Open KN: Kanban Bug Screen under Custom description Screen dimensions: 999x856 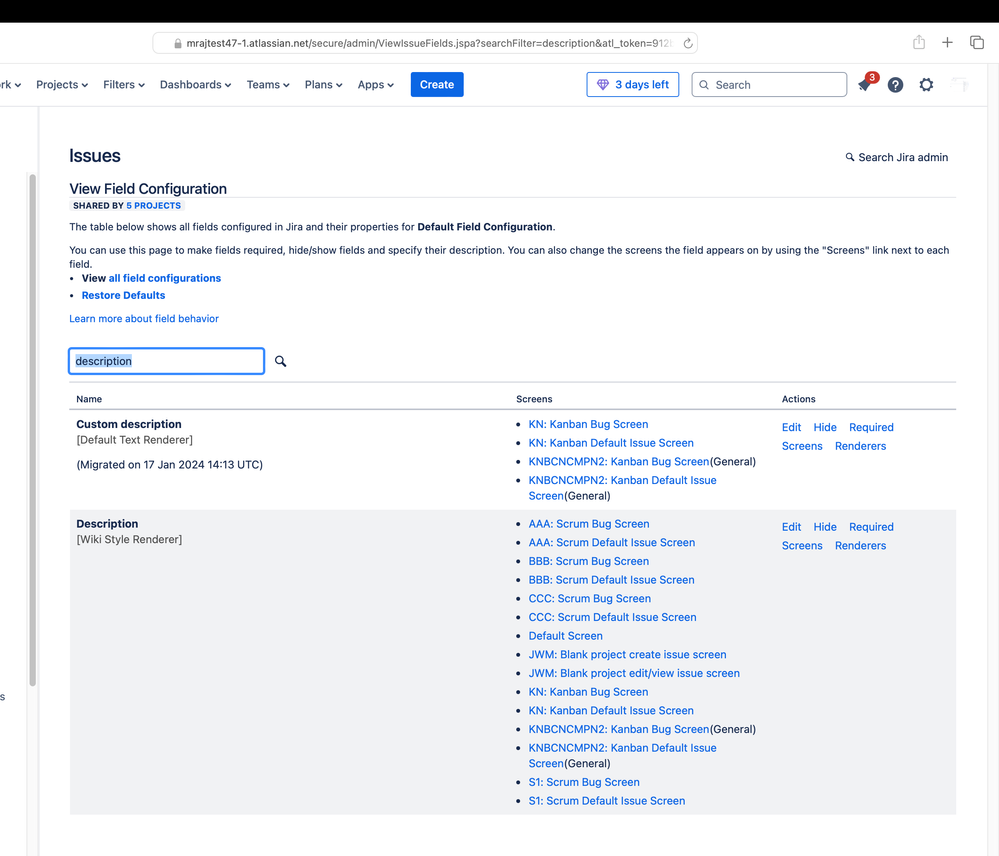click(x=588, y=424)
